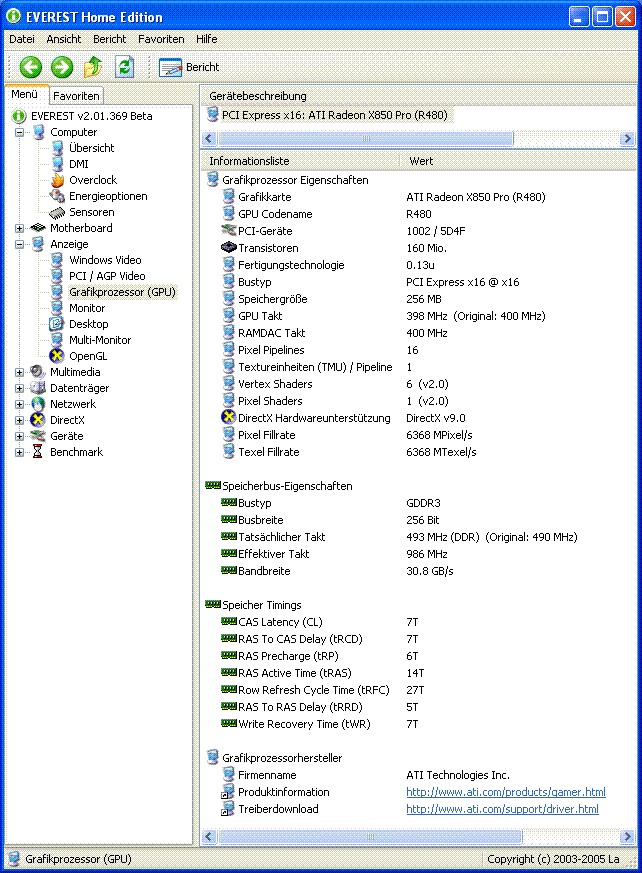Viewport: 642px width, 873px height.
Task: Select Monitor tree item
Action: 87,308
